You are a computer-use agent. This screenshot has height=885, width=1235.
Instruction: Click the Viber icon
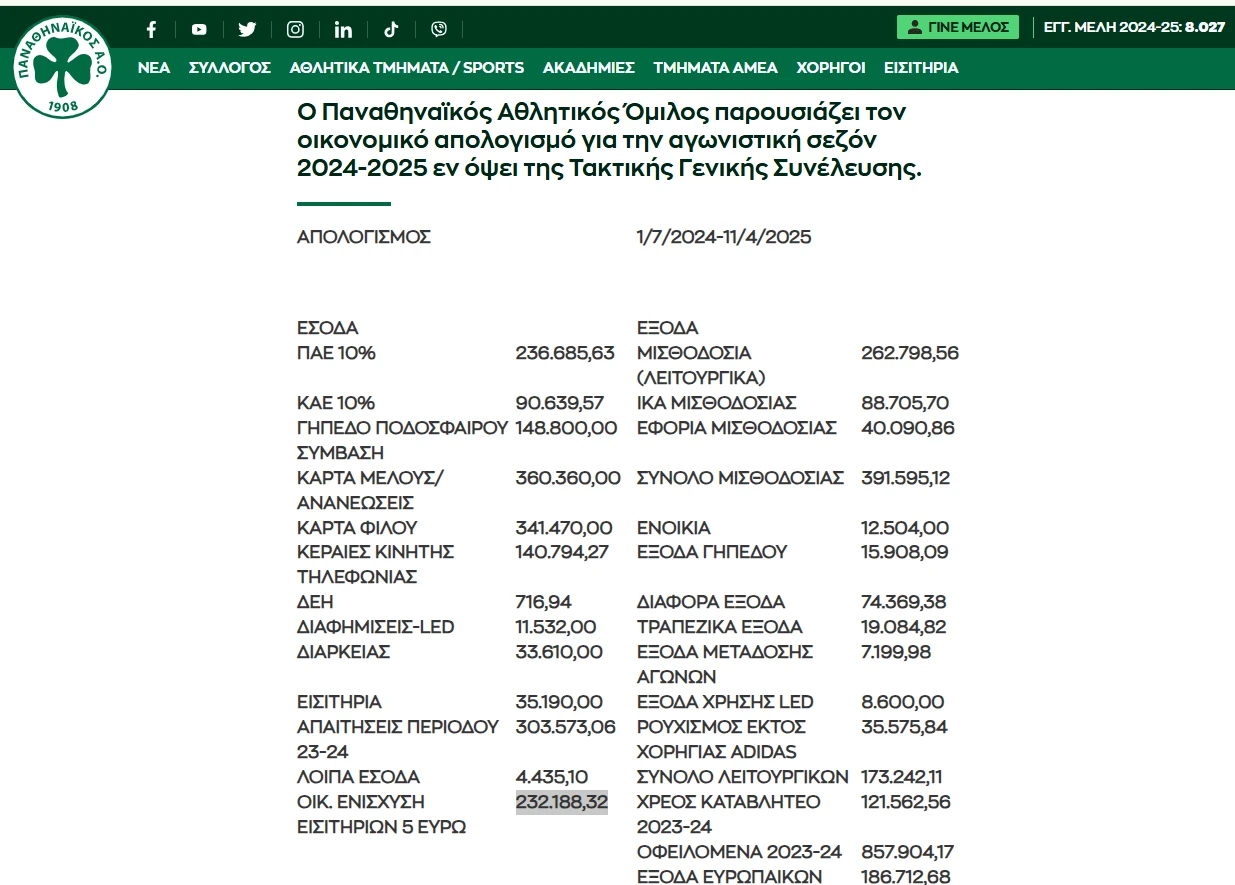click(x=439, y=29)
